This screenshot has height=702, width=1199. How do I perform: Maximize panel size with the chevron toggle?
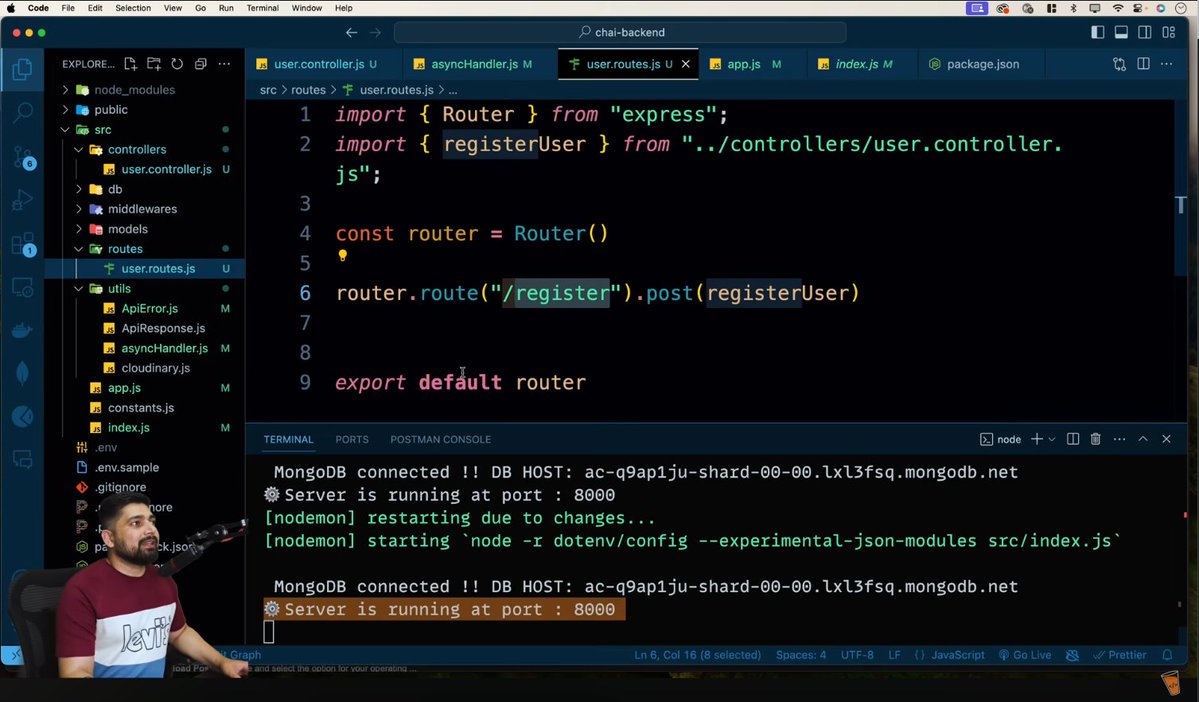[1142, 439]
